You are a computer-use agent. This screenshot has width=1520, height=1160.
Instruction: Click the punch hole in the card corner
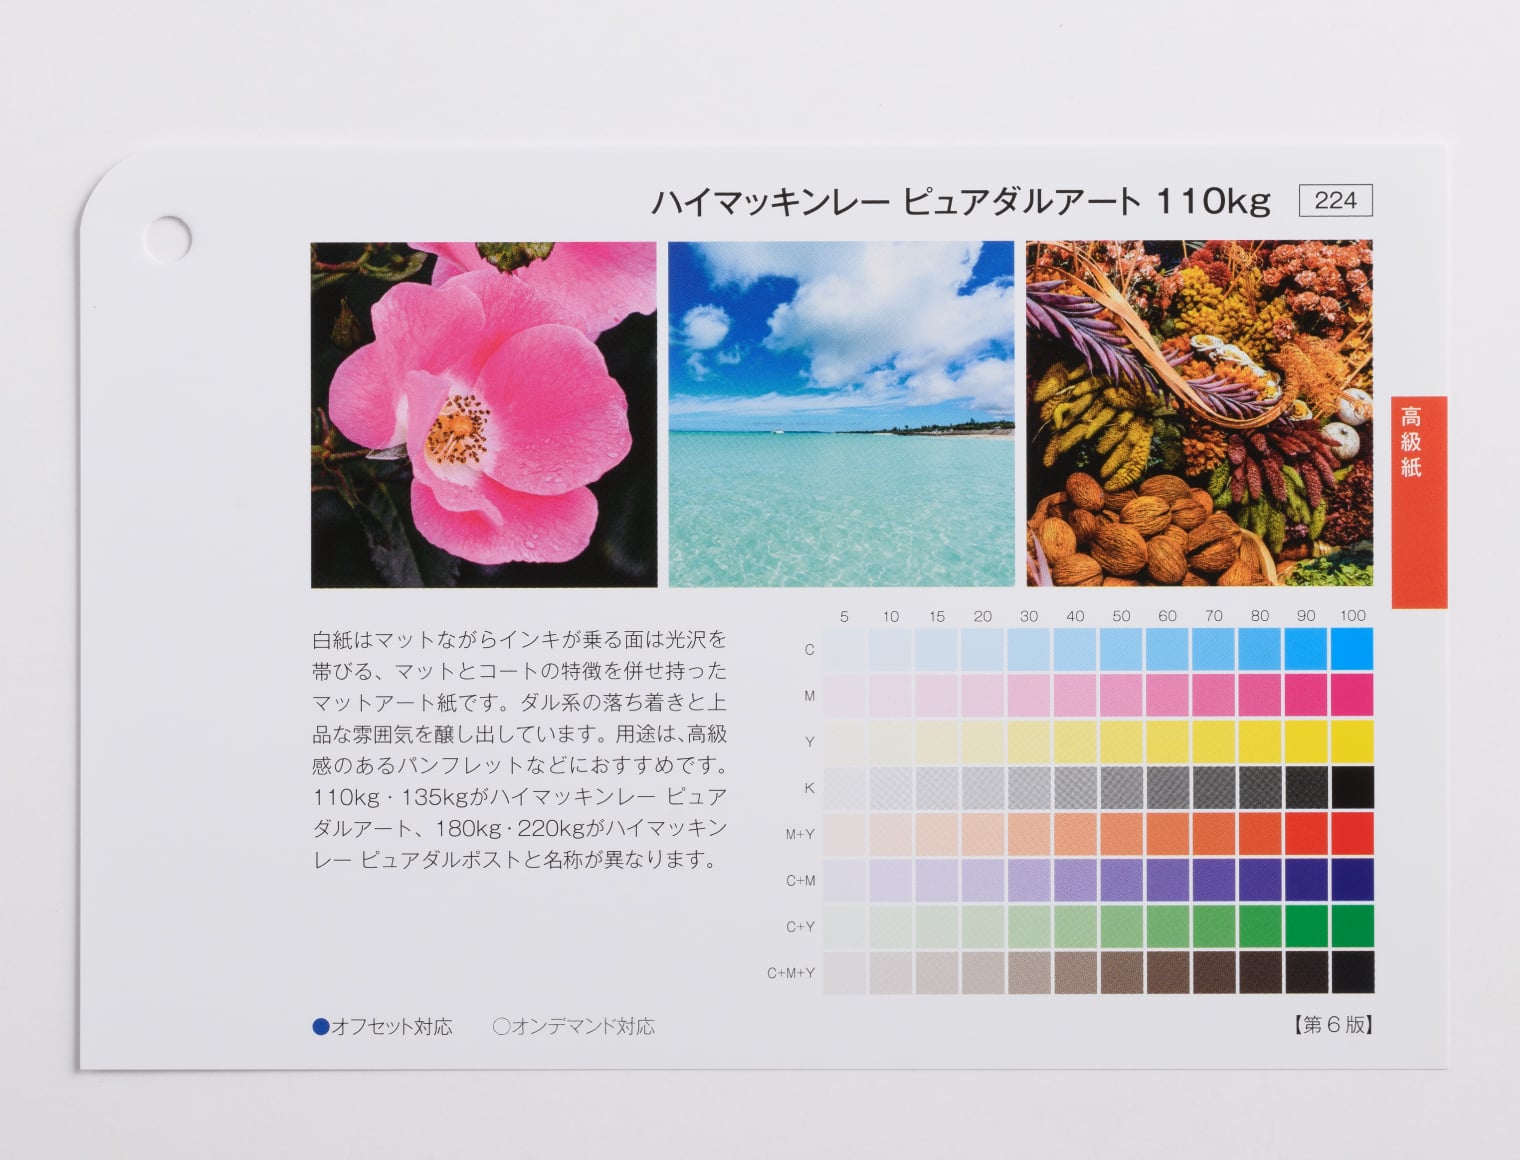pos(168,239)
